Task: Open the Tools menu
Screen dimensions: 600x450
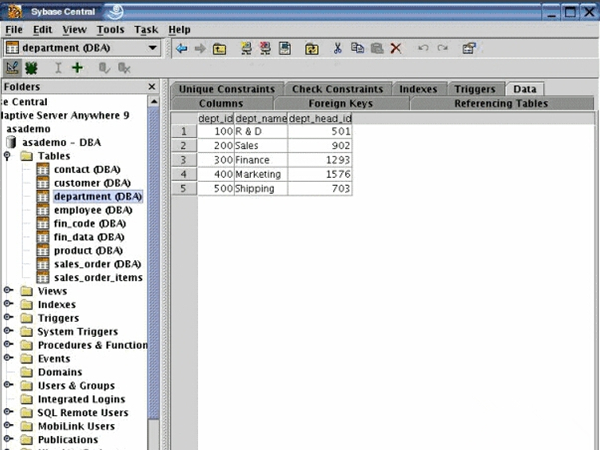Action: [110, 30]
